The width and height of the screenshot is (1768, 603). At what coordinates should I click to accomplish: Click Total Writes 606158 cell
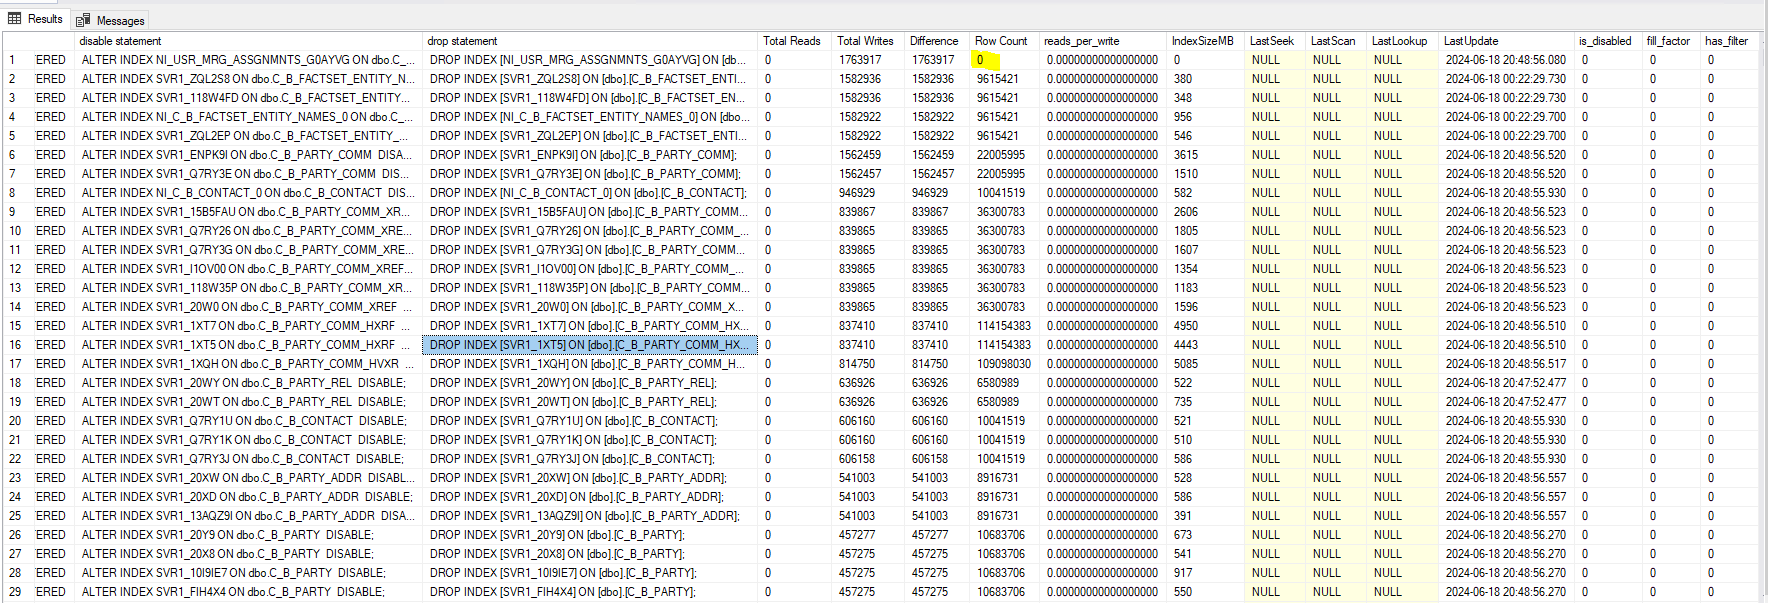tap(869, 459)
